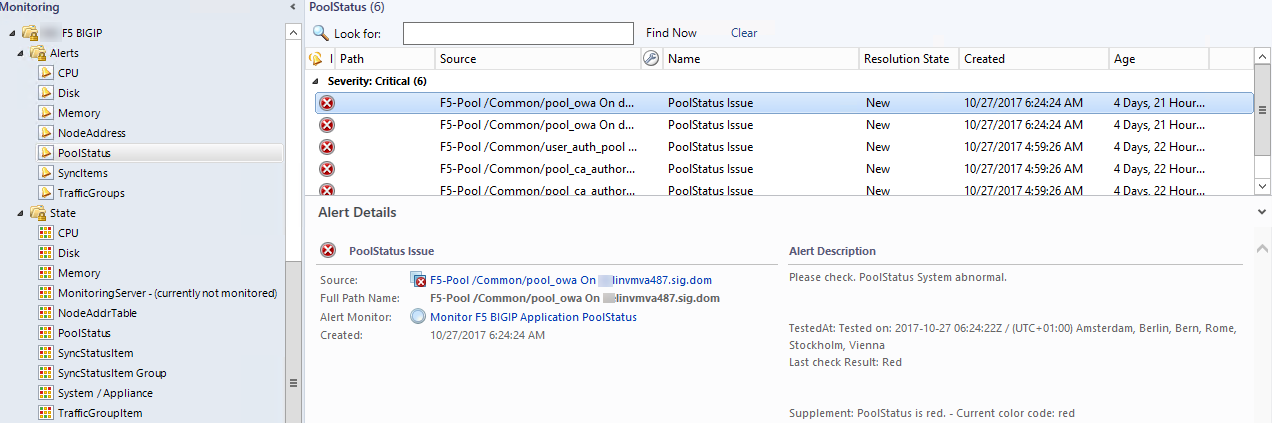Click the SyncItems alert view icon
The height and width of the screenshot is (423, 1272).
pos(46,173)
